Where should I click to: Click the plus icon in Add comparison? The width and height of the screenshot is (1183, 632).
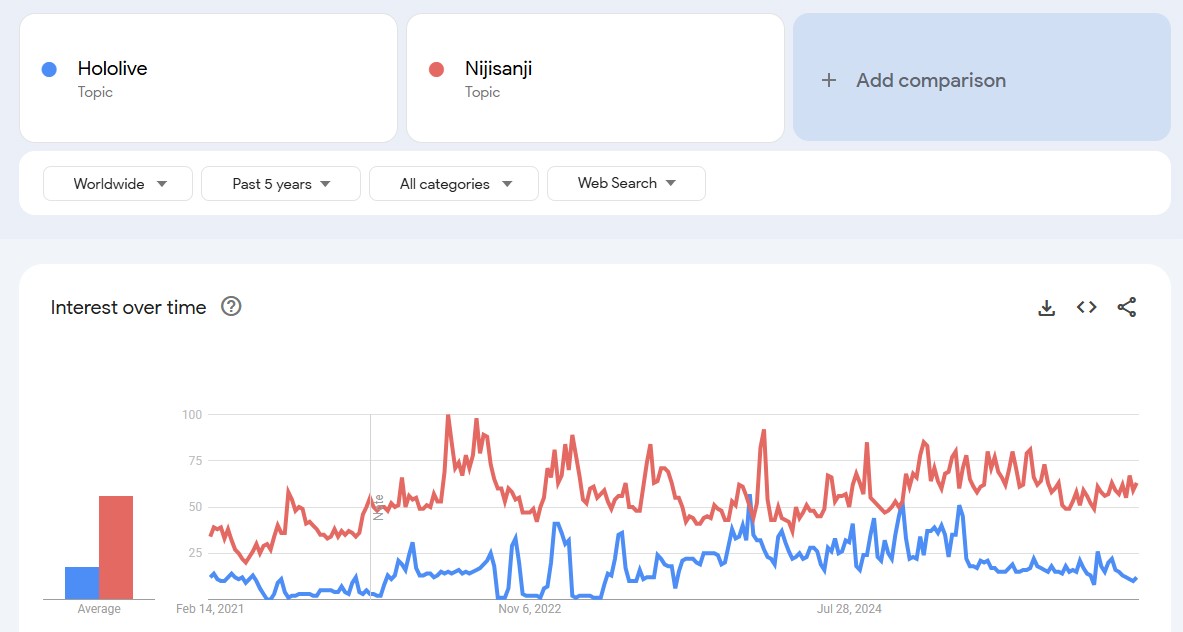[x=828, y=80]
